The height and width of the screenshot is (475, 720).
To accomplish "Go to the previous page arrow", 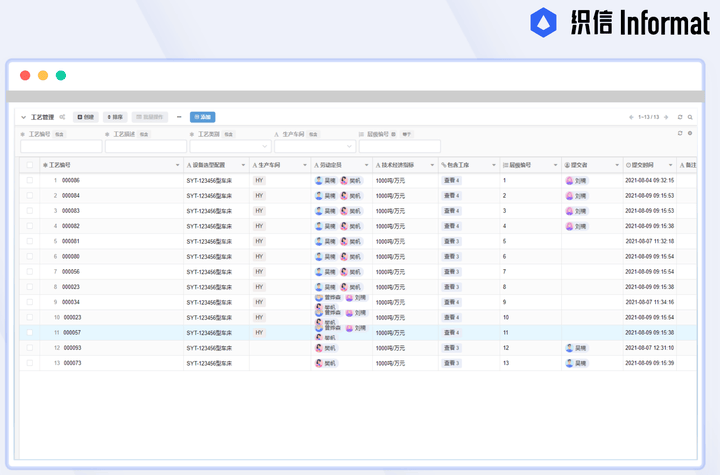I will click(631, 117).
